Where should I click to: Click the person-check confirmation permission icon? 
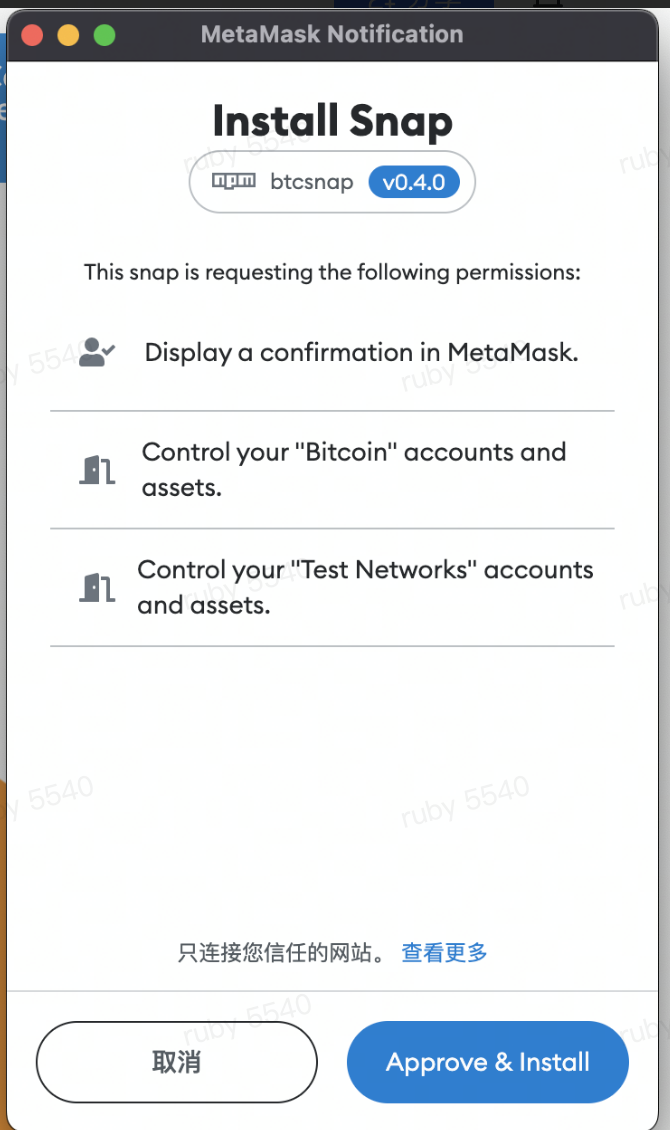tap(96, 352)
